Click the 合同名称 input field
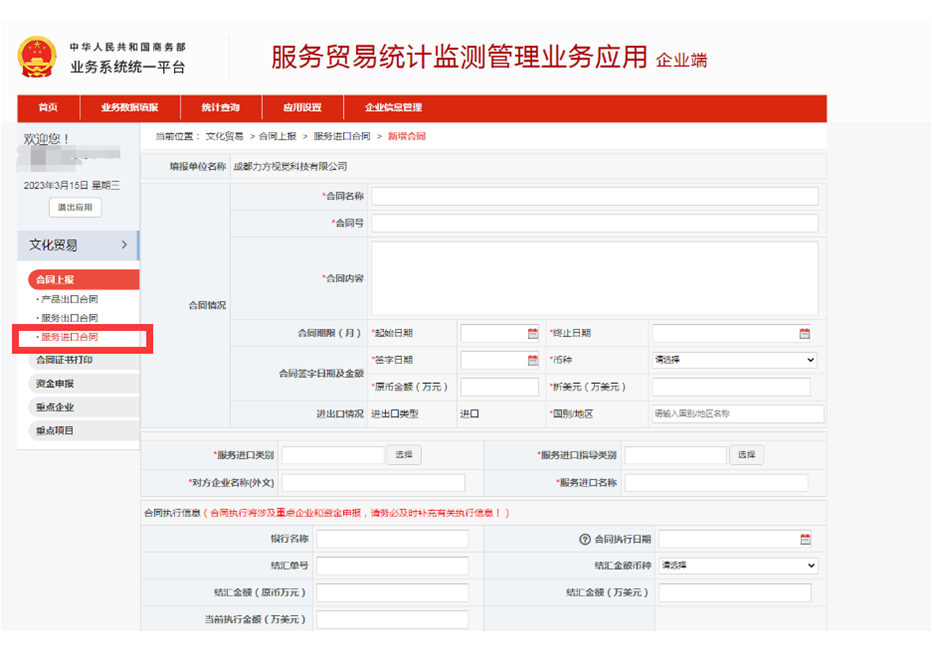Viewport: 932px width, 648px height. pos(594,196)
